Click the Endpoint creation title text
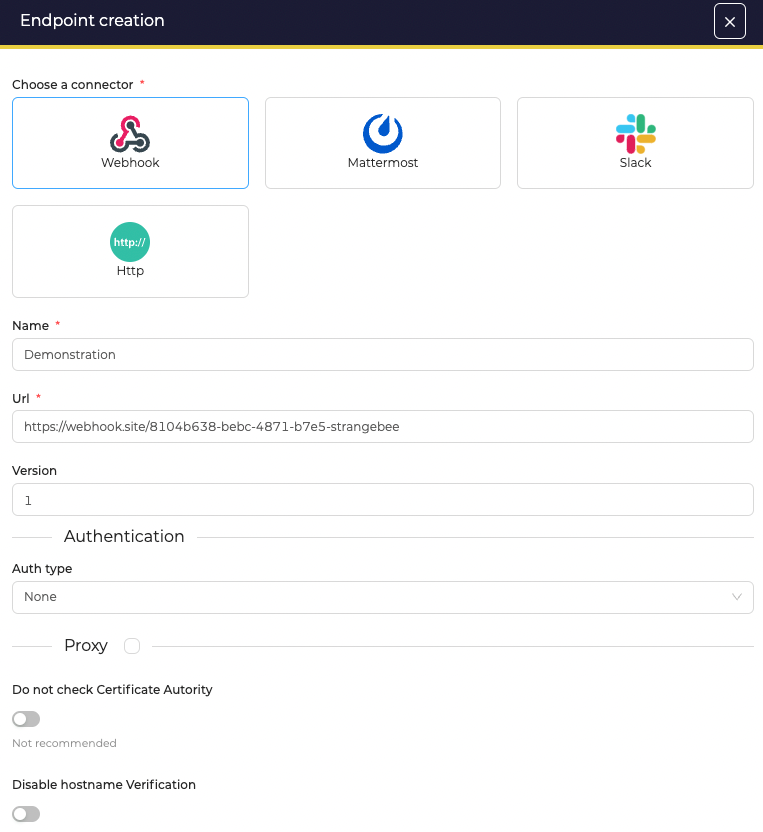The image size is (763, 832). (x=92, y=21)
